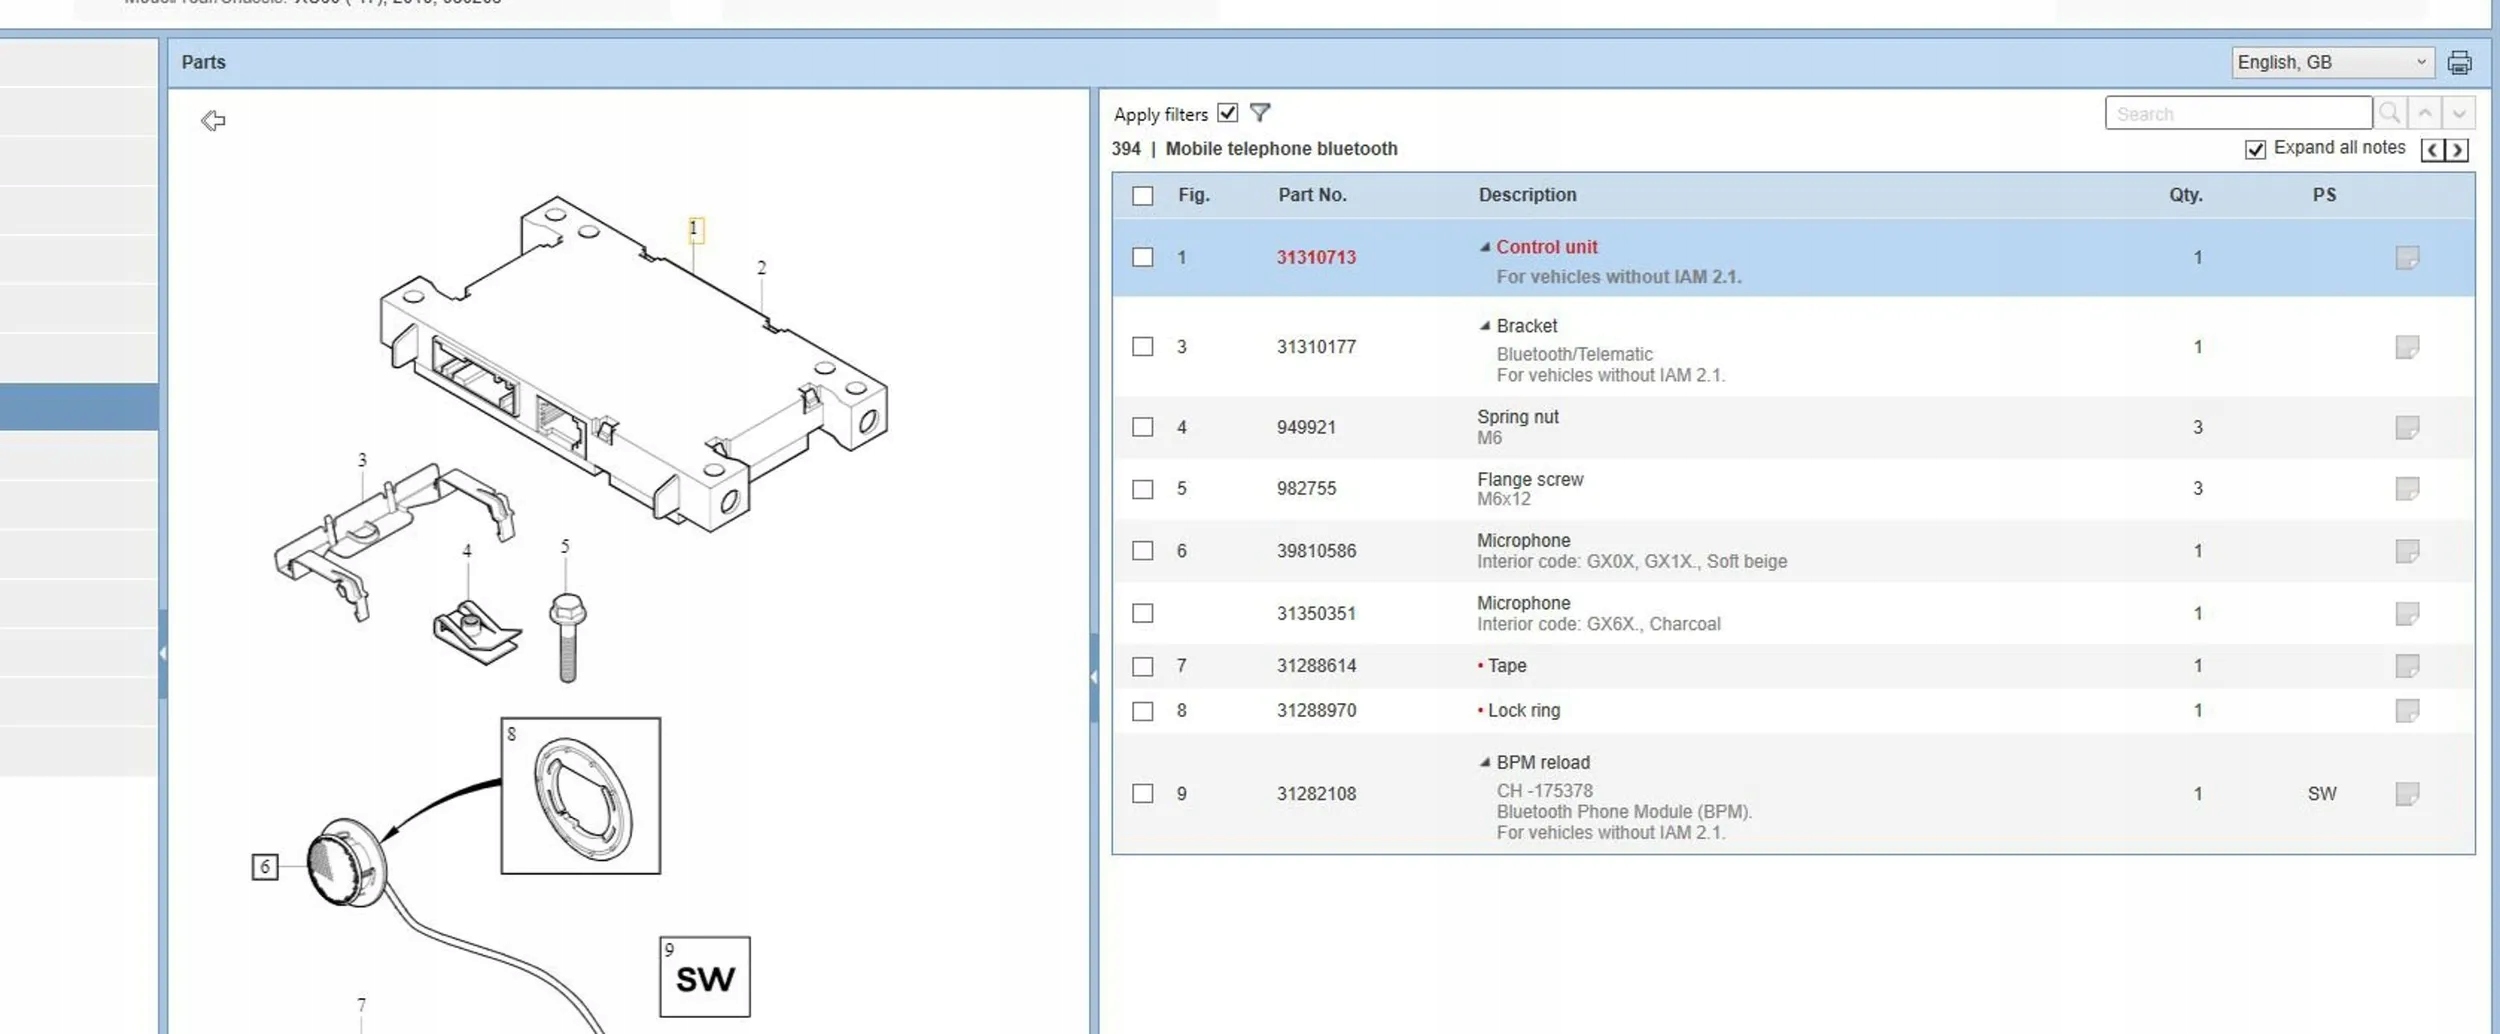The width and height of the screenshot is (2500, 1034).
Task: Open note icon for BPM reload row
Action: coord(2407,794)
